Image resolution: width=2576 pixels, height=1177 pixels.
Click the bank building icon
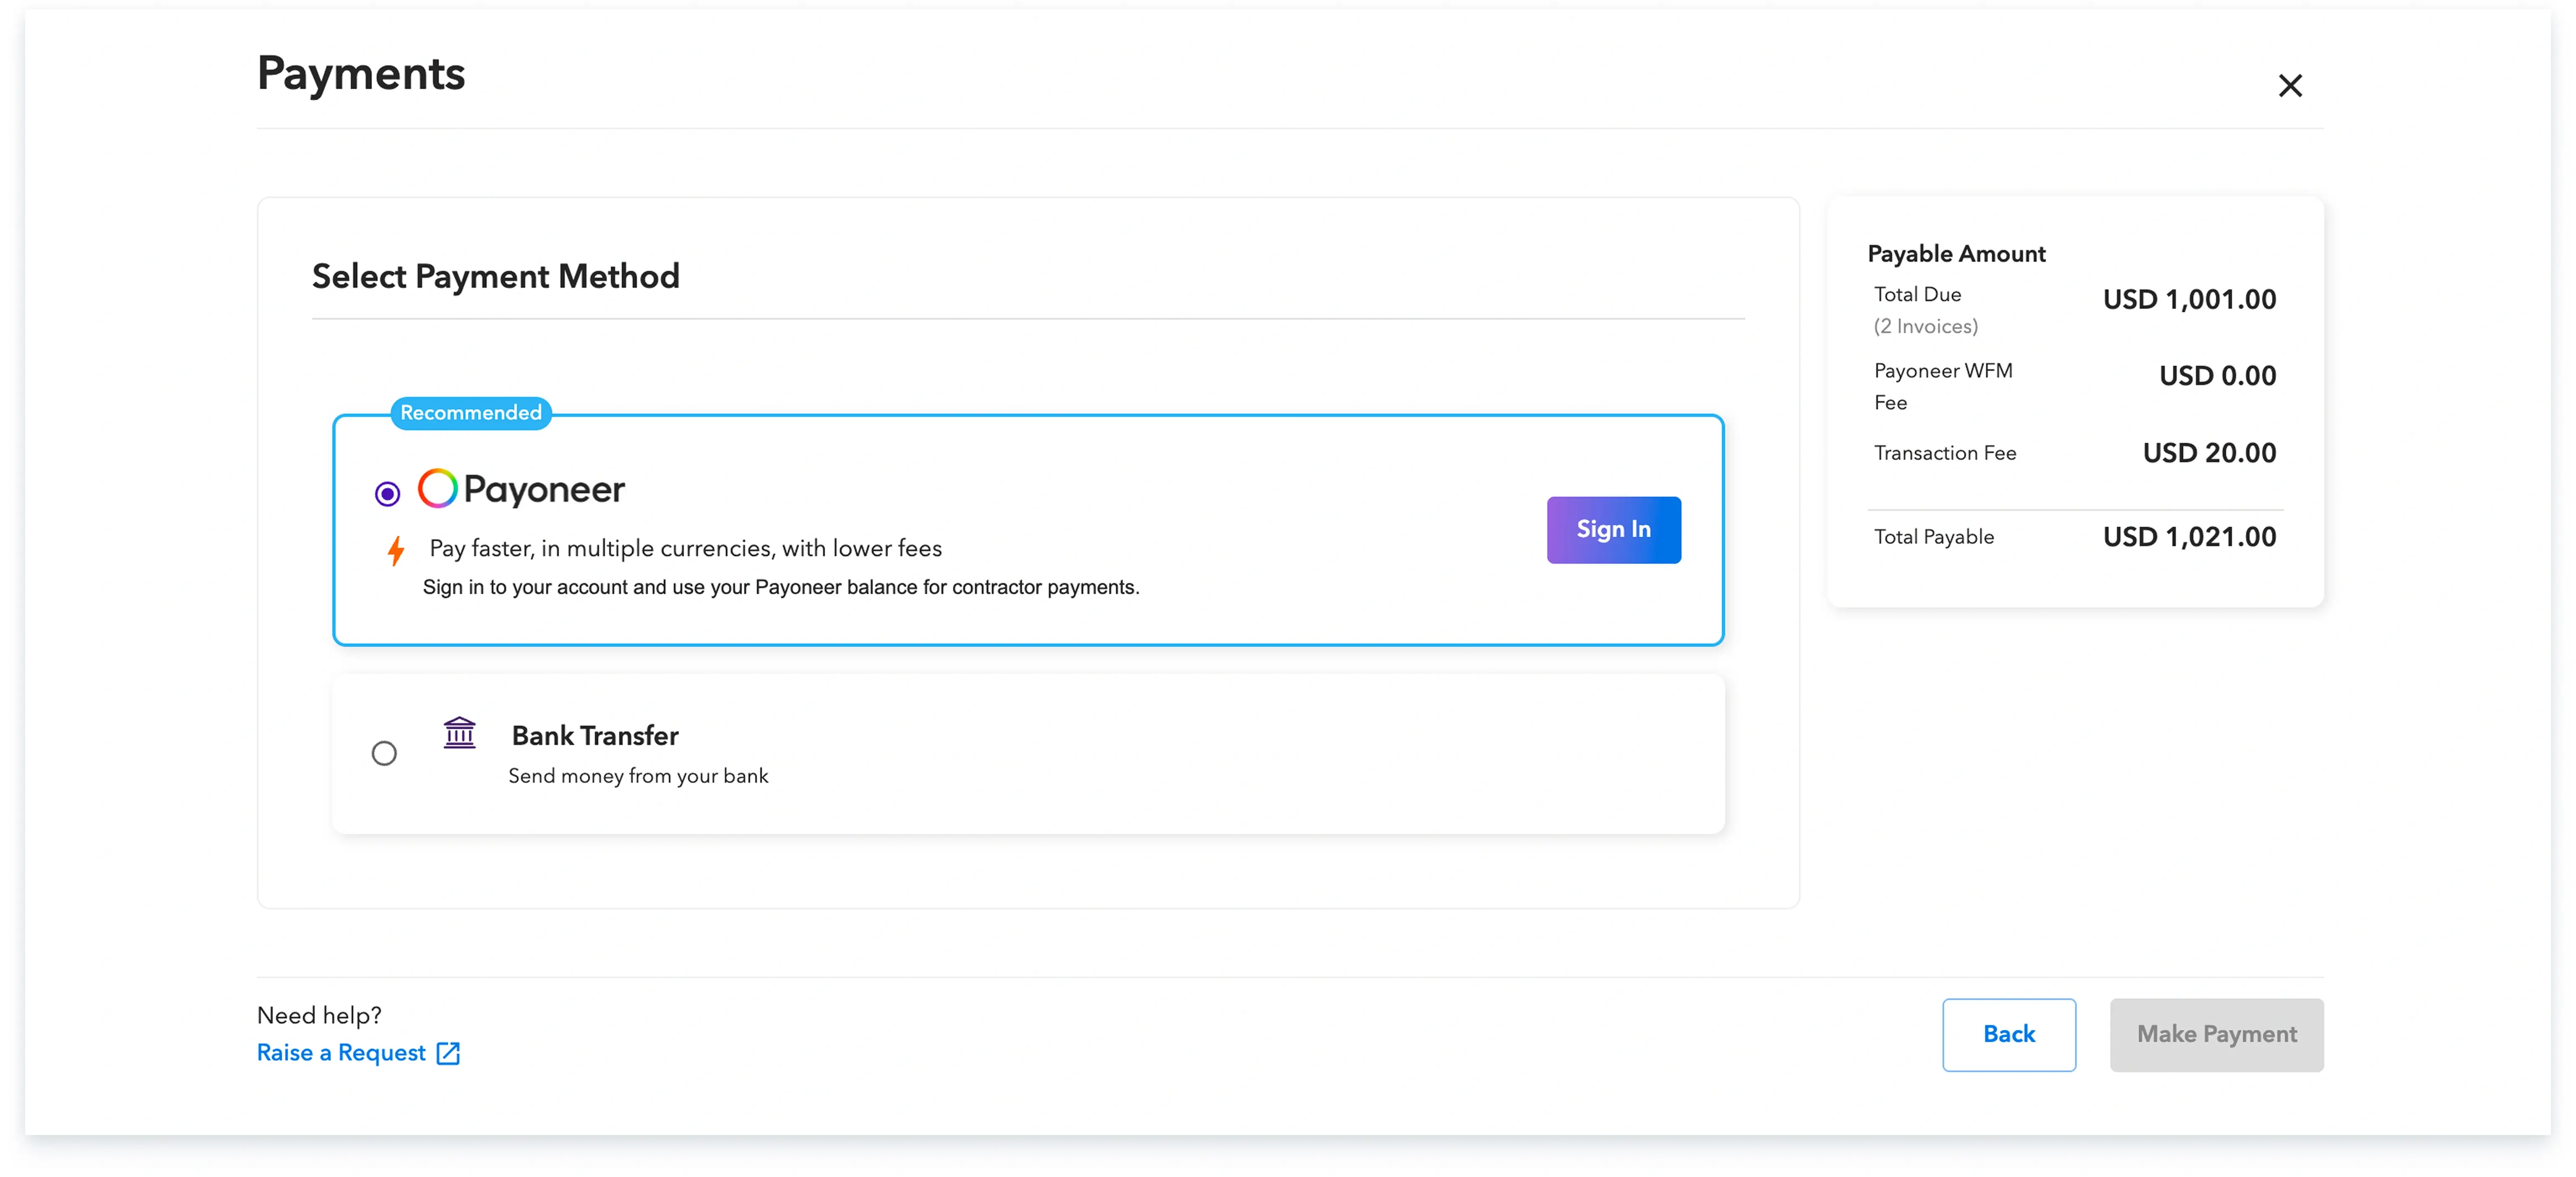point(459,733)
